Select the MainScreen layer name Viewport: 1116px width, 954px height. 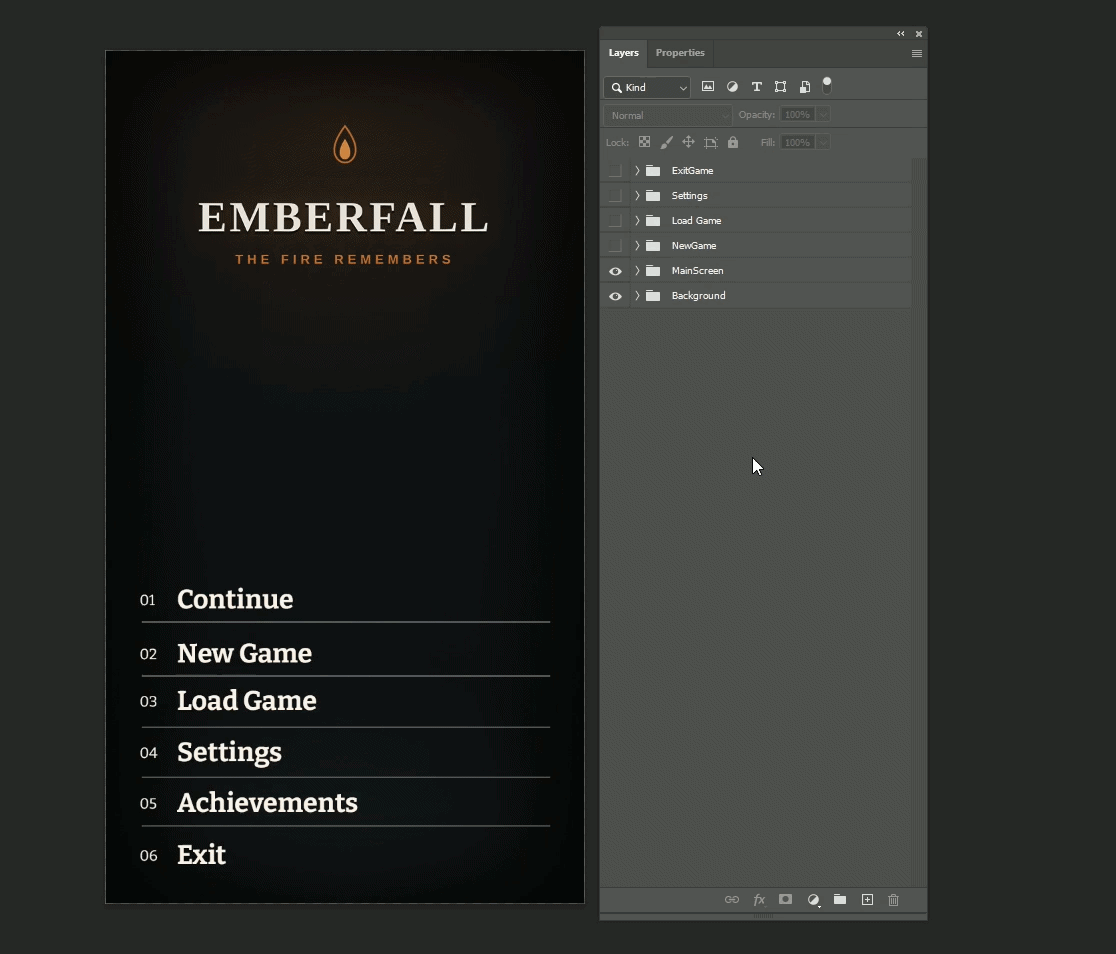(698, 271)
